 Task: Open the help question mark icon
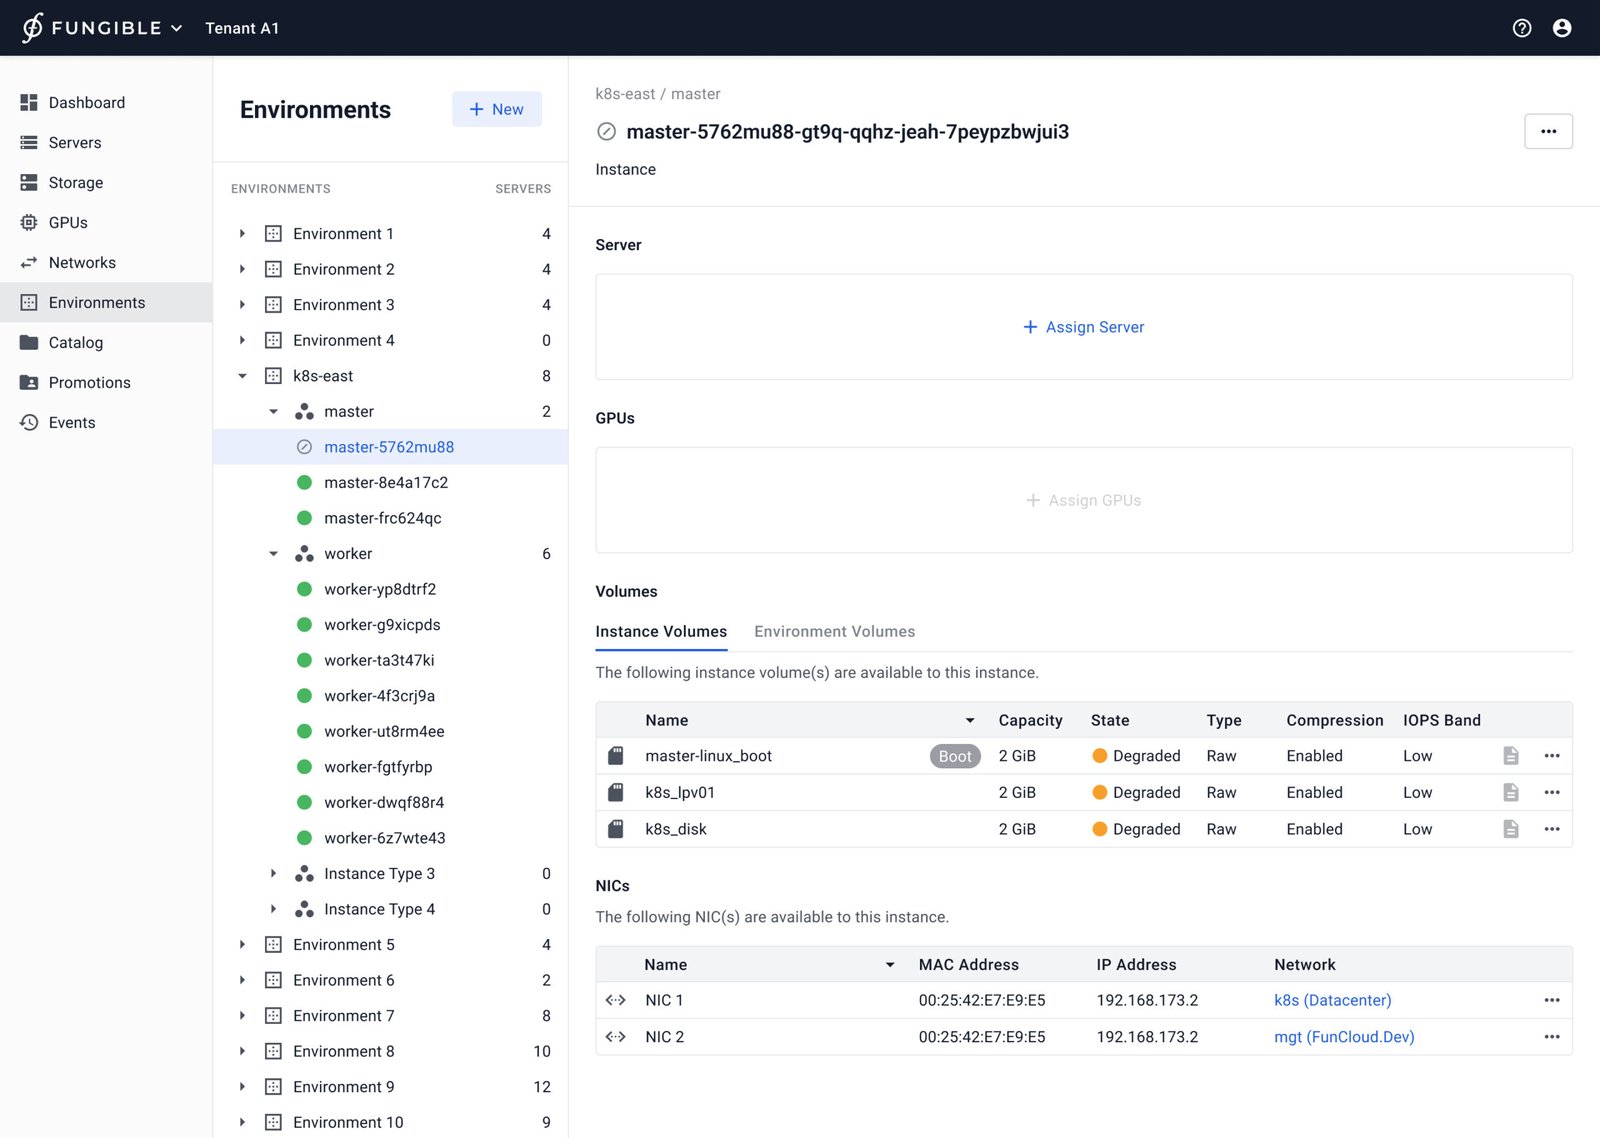(1521, 28)
